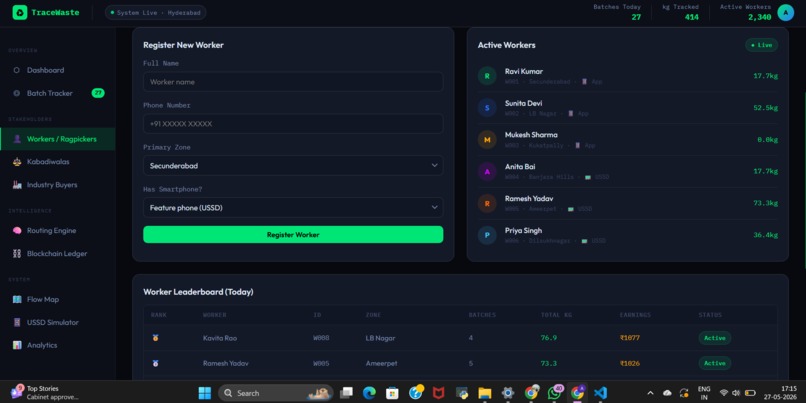806x403 pixels.
Task: Click Active status badge for Kavita Rao
Action: (715, 338)
